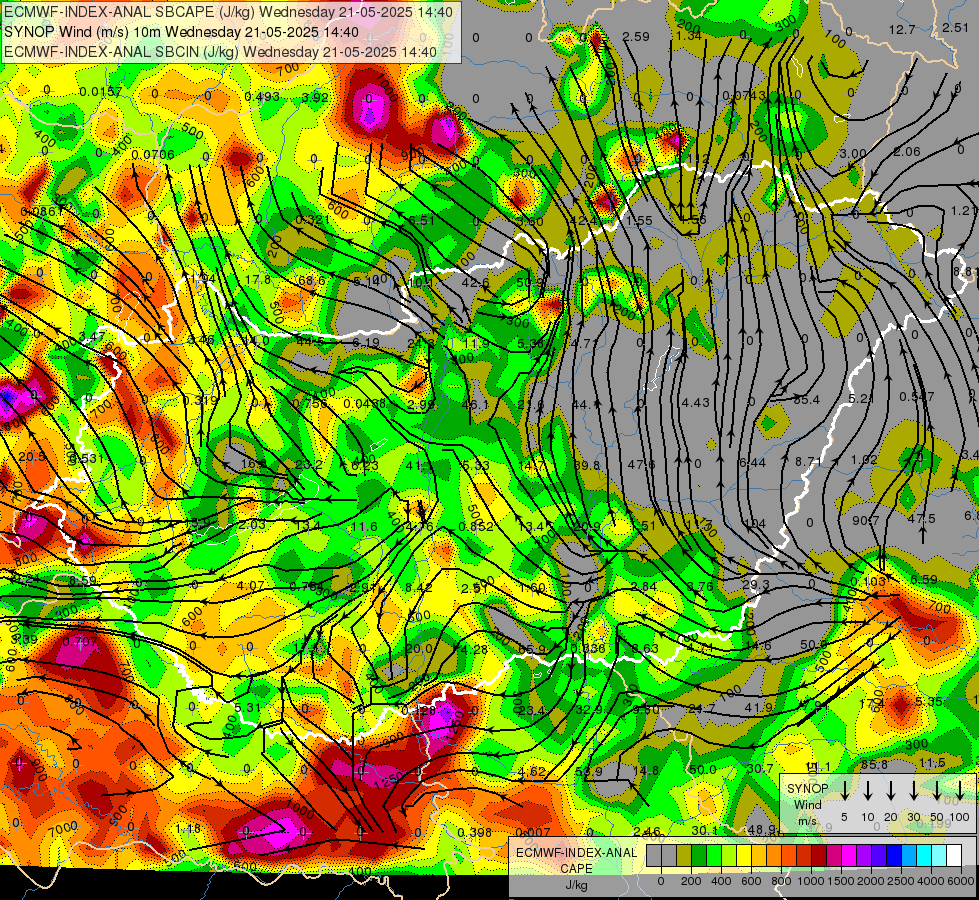Click the 1.55 value on the map
Viewport: 979px width, 900px height.
(x=639, y=220)
